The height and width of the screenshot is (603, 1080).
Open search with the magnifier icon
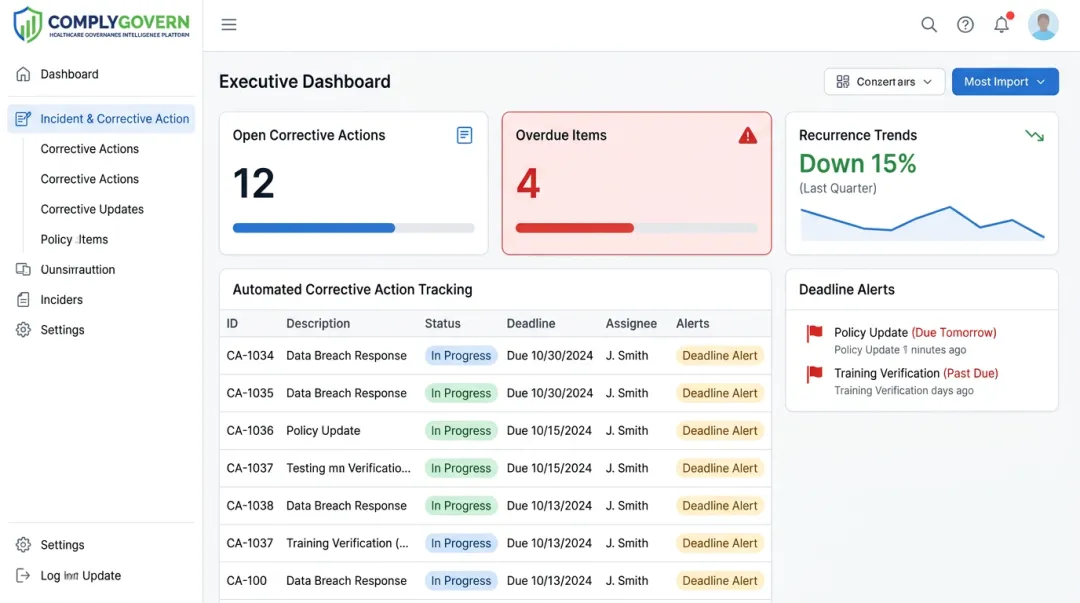pyautogui.click(x=928, y=25)
